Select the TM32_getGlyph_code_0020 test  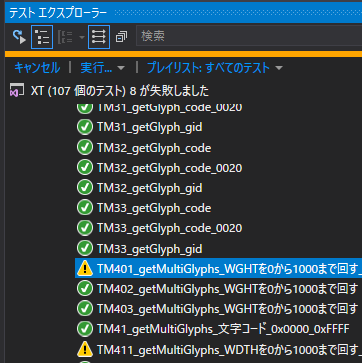point(169,168)
